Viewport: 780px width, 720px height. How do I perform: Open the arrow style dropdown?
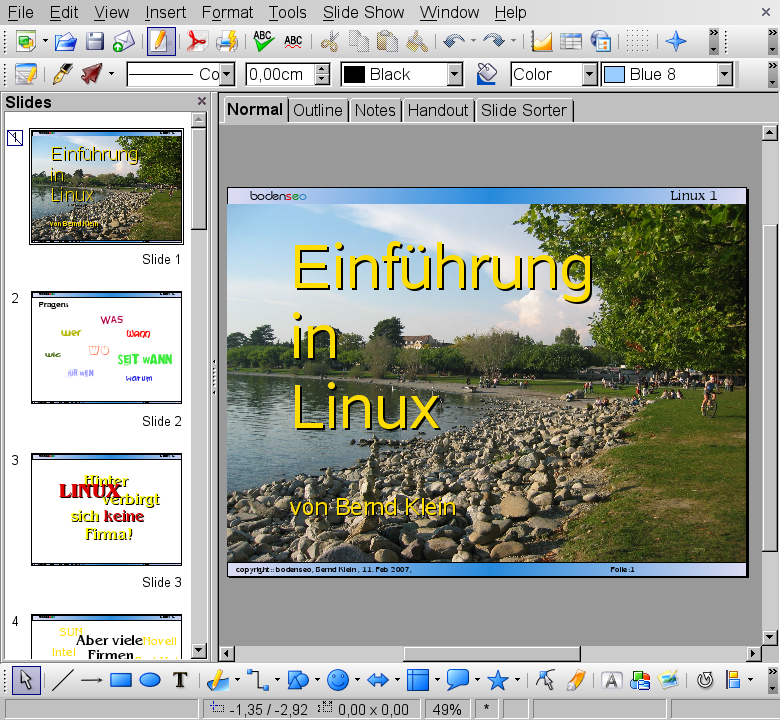point(111,75)
